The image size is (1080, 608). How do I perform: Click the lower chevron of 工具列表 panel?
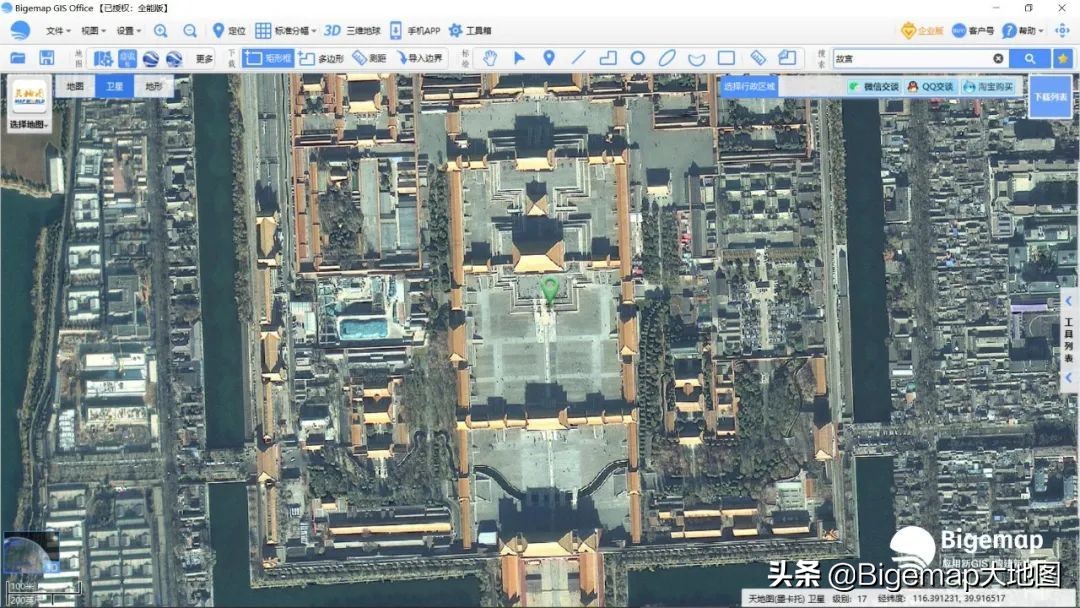(1068, 377)
